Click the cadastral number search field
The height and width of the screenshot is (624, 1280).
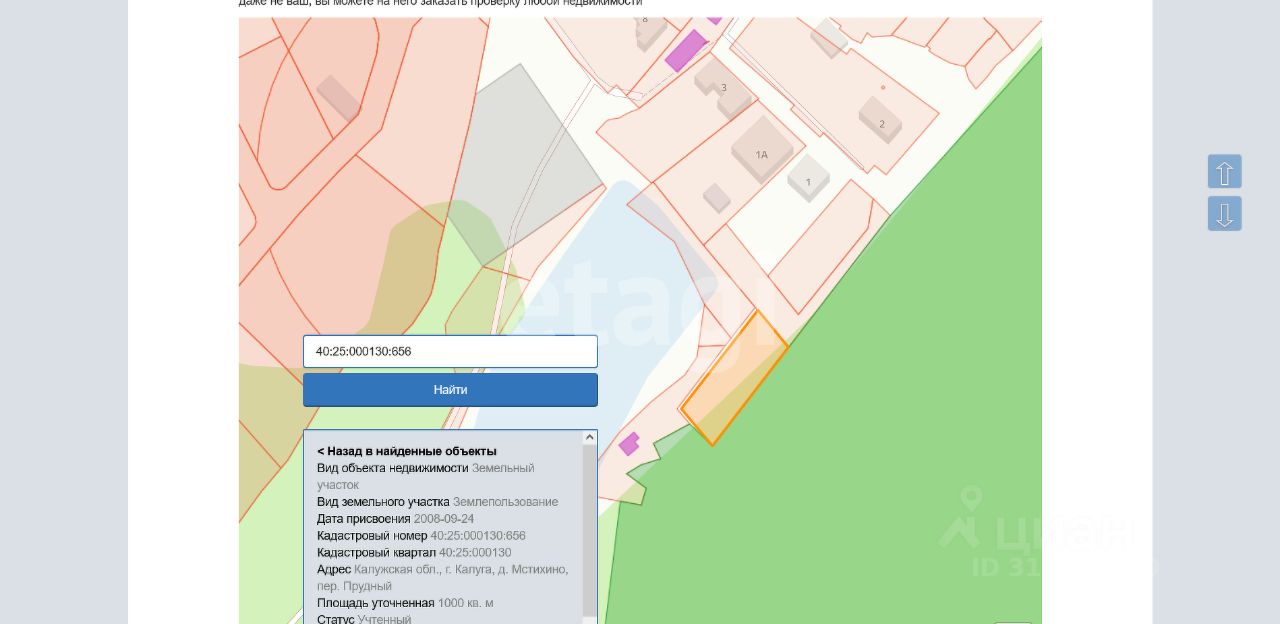(450, 351)
